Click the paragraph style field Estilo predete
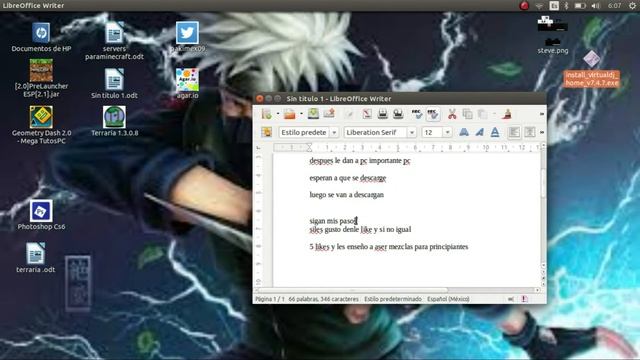The height and width of the screenshot is (360, 640). pos(304,132)
